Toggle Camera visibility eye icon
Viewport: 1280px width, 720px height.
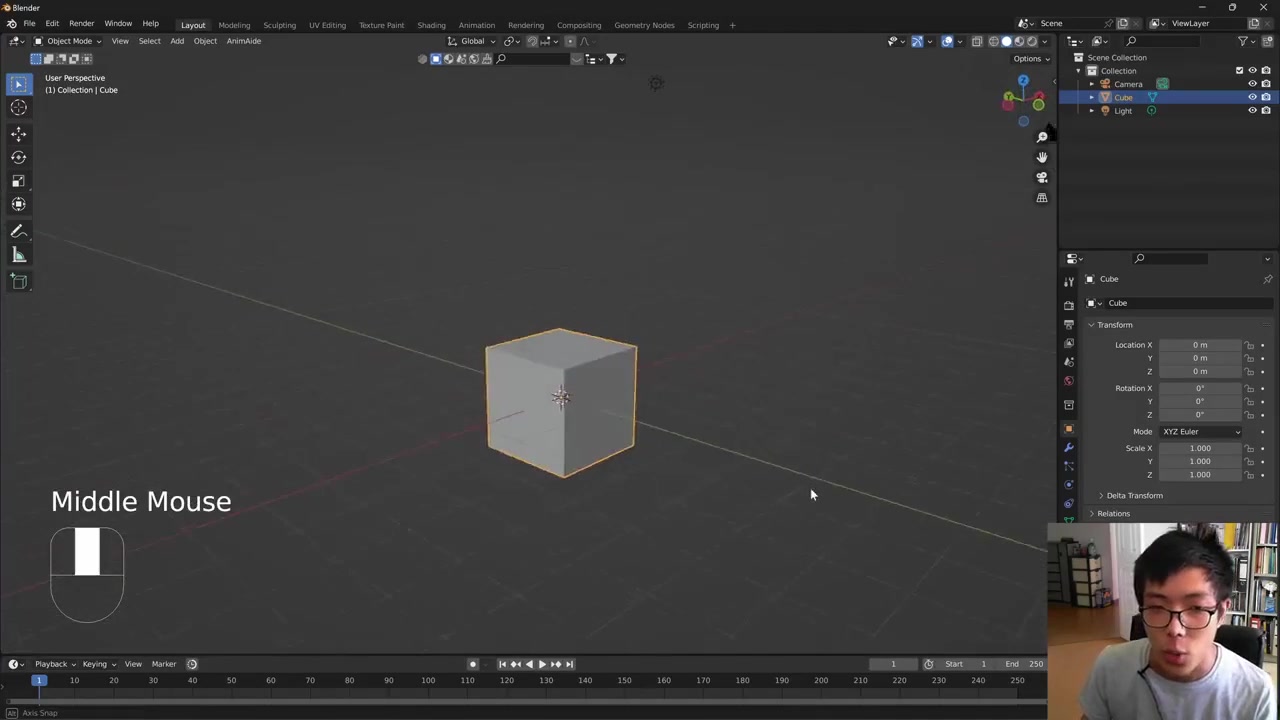[x=1252, y=84]
